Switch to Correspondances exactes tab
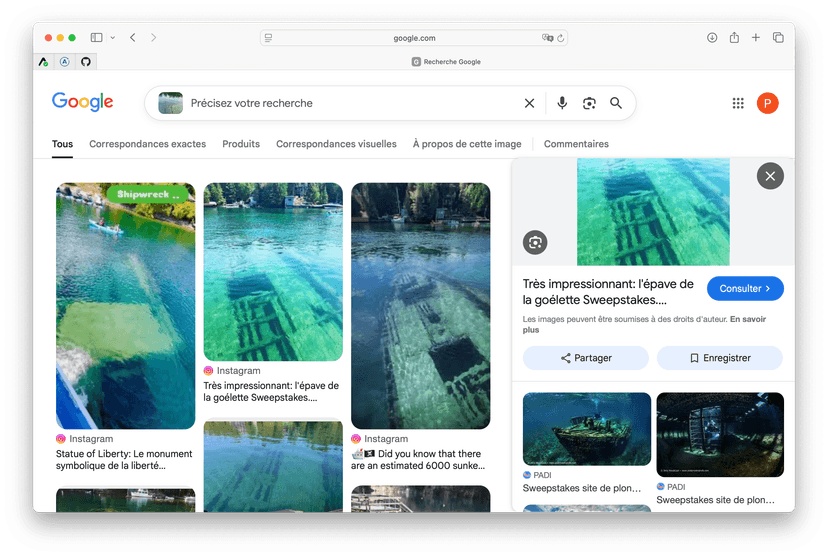This screenshot has height=556, width=828. pyautogui.click(x=147, y=144)
